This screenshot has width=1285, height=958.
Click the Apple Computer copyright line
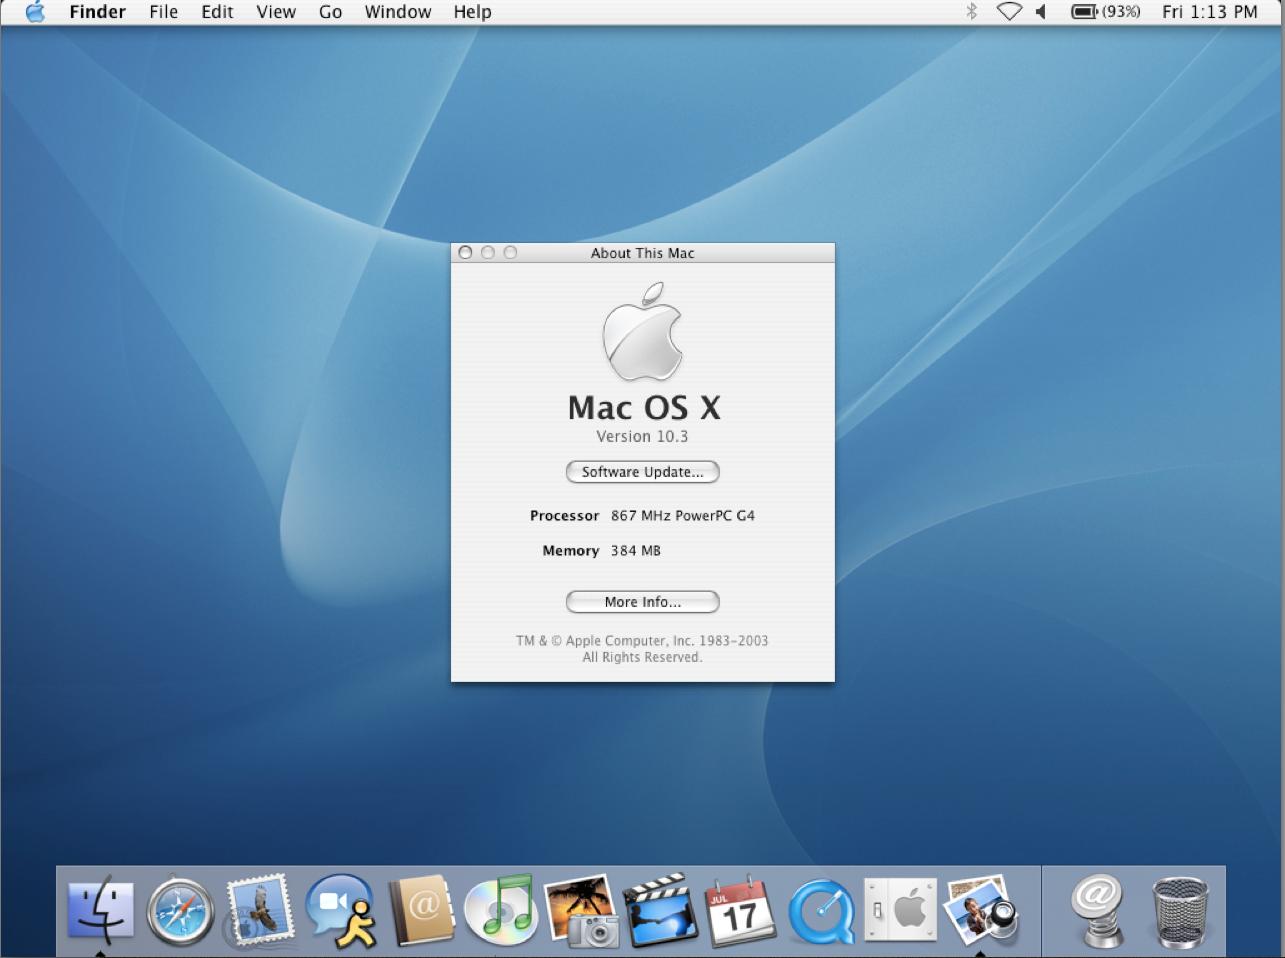(x=642, y=641)
